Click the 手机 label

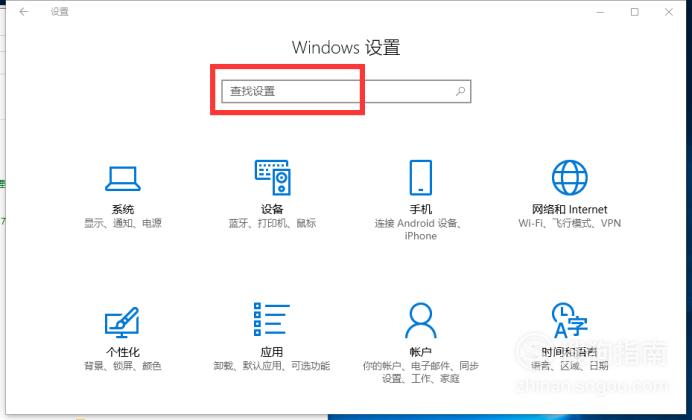point(421,209)
